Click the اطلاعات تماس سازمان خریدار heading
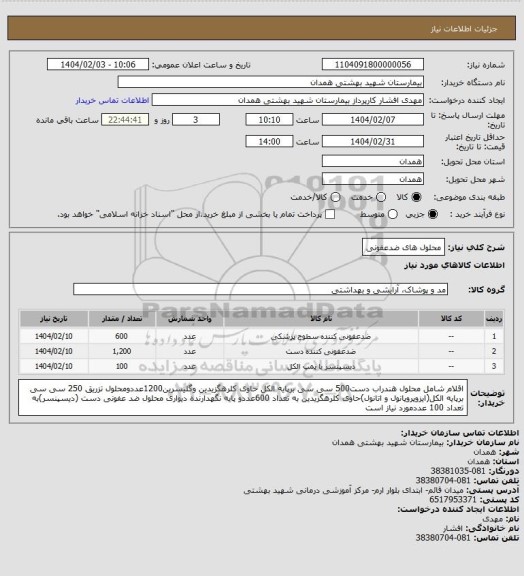Screen dimensions: 524x576 point(460,433)
